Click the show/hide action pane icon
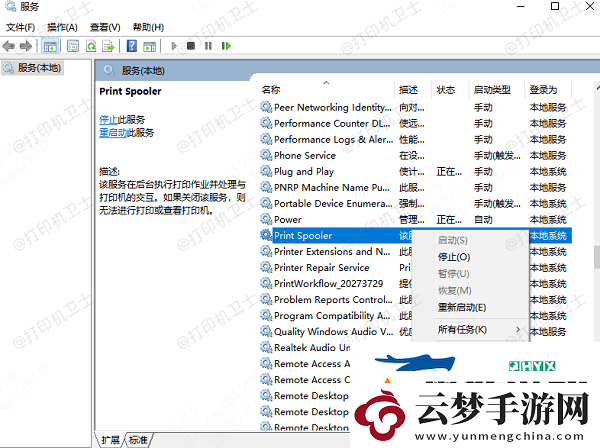 [150, 46]
